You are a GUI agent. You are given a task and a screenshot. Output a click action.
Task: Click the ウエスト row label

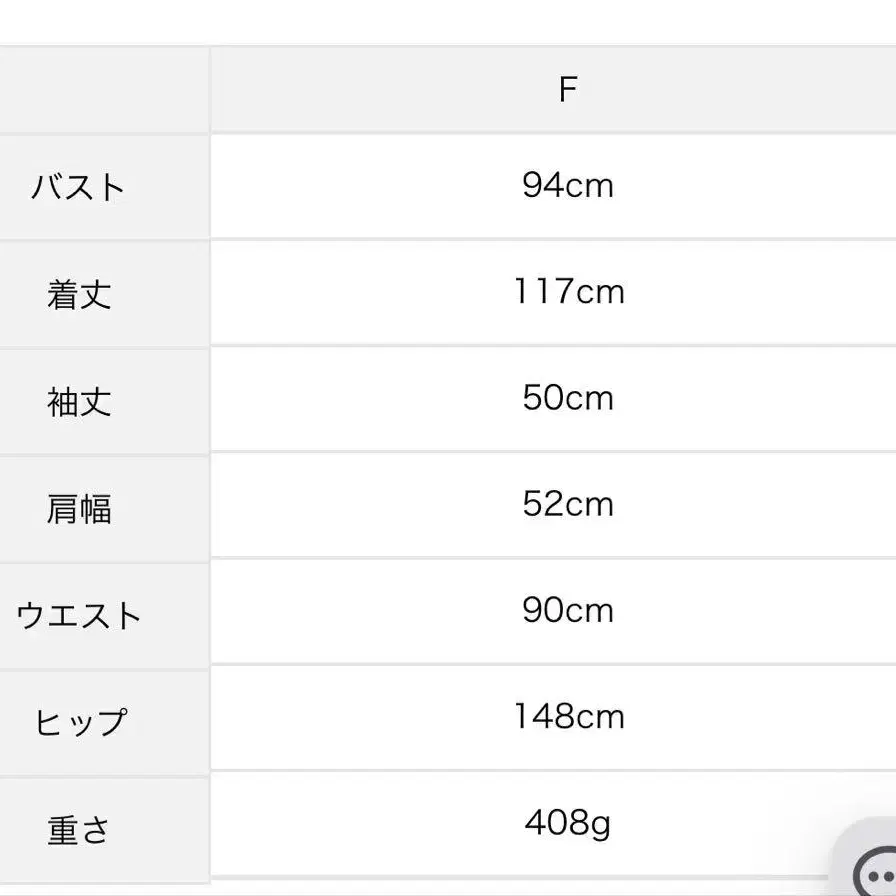(x=78, y=615)
